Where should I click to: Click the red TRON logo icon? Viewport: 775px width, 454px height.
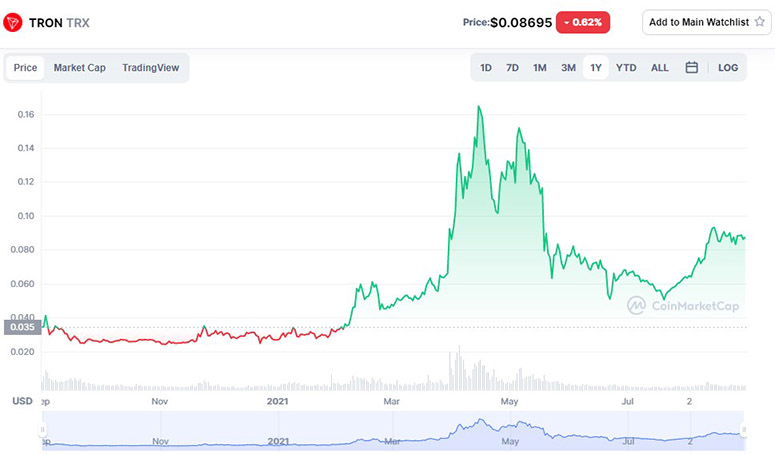coord(12,23)
